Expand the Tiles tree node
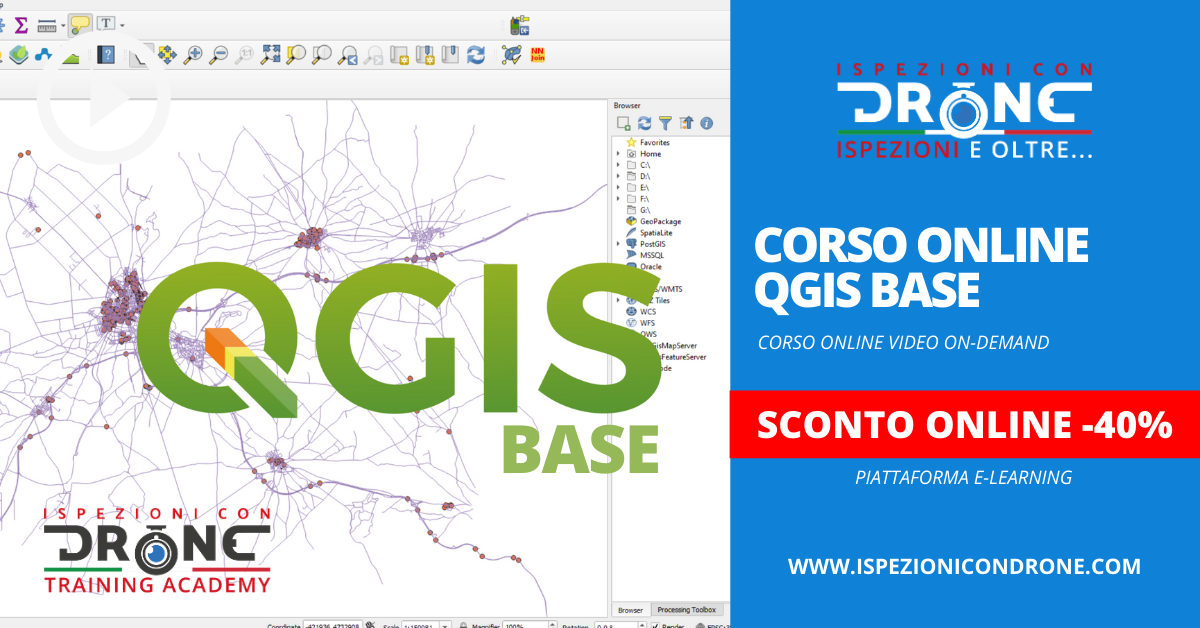 (618, 300)
